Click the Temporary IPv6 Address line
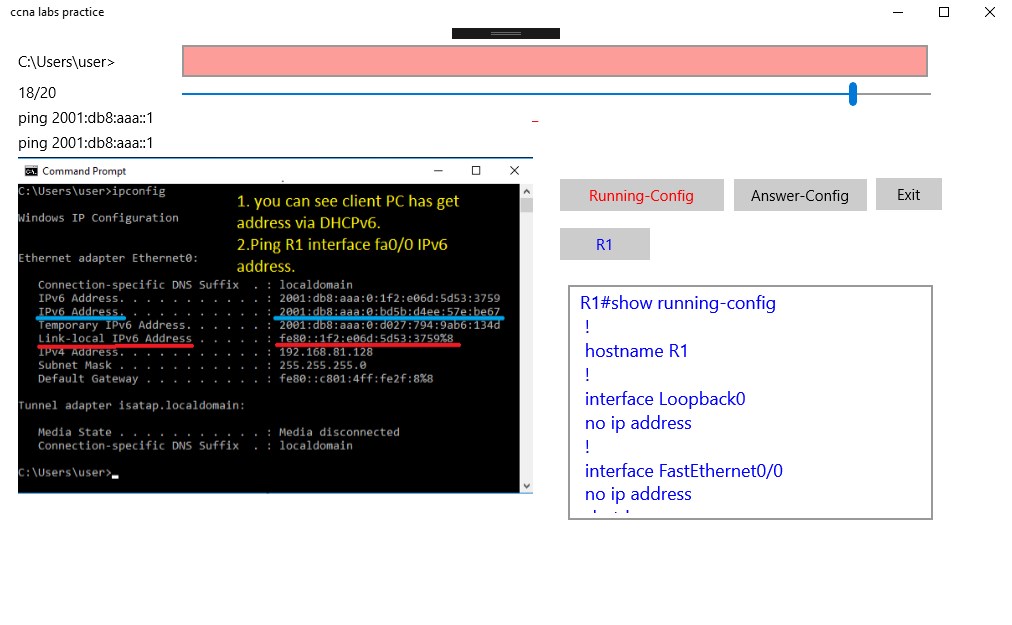 tap(268, 325)
